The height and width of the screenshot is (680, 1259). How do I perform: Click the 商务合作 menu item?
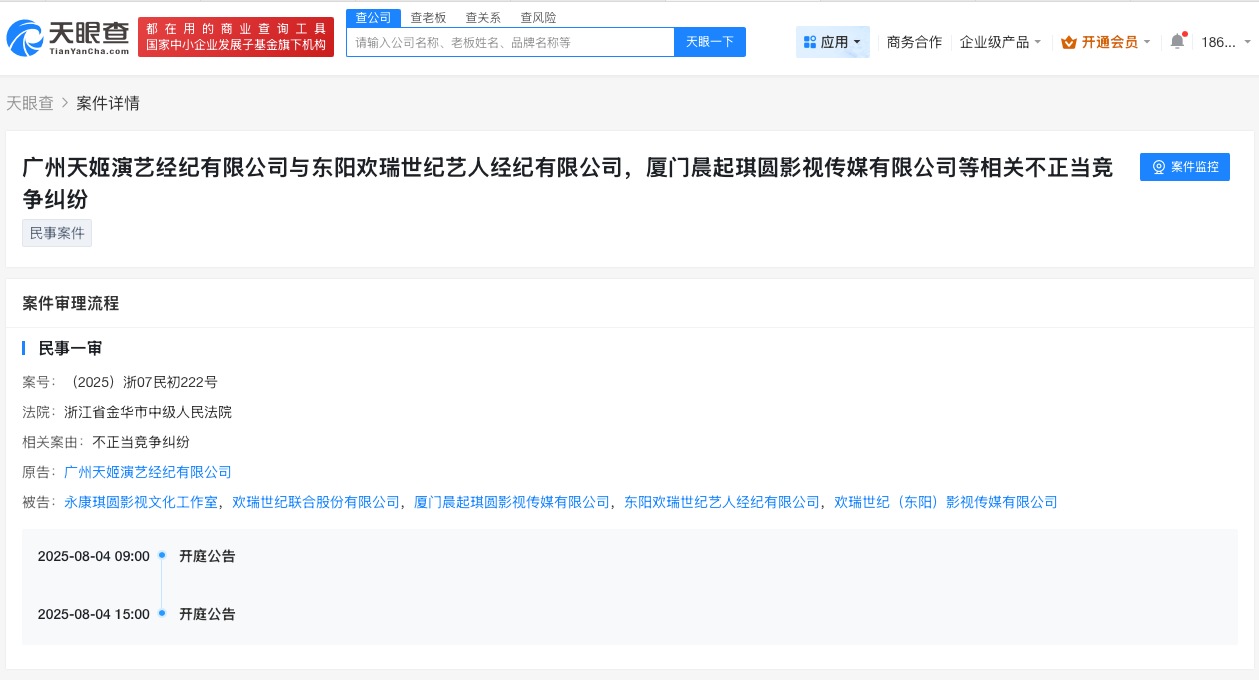(913, 42)
